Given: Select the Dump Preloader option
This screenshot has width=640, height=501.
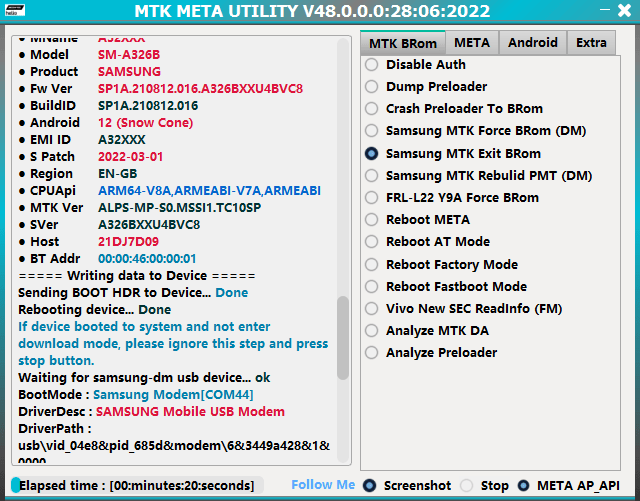Looking at the screenshot, I should 426,87.
